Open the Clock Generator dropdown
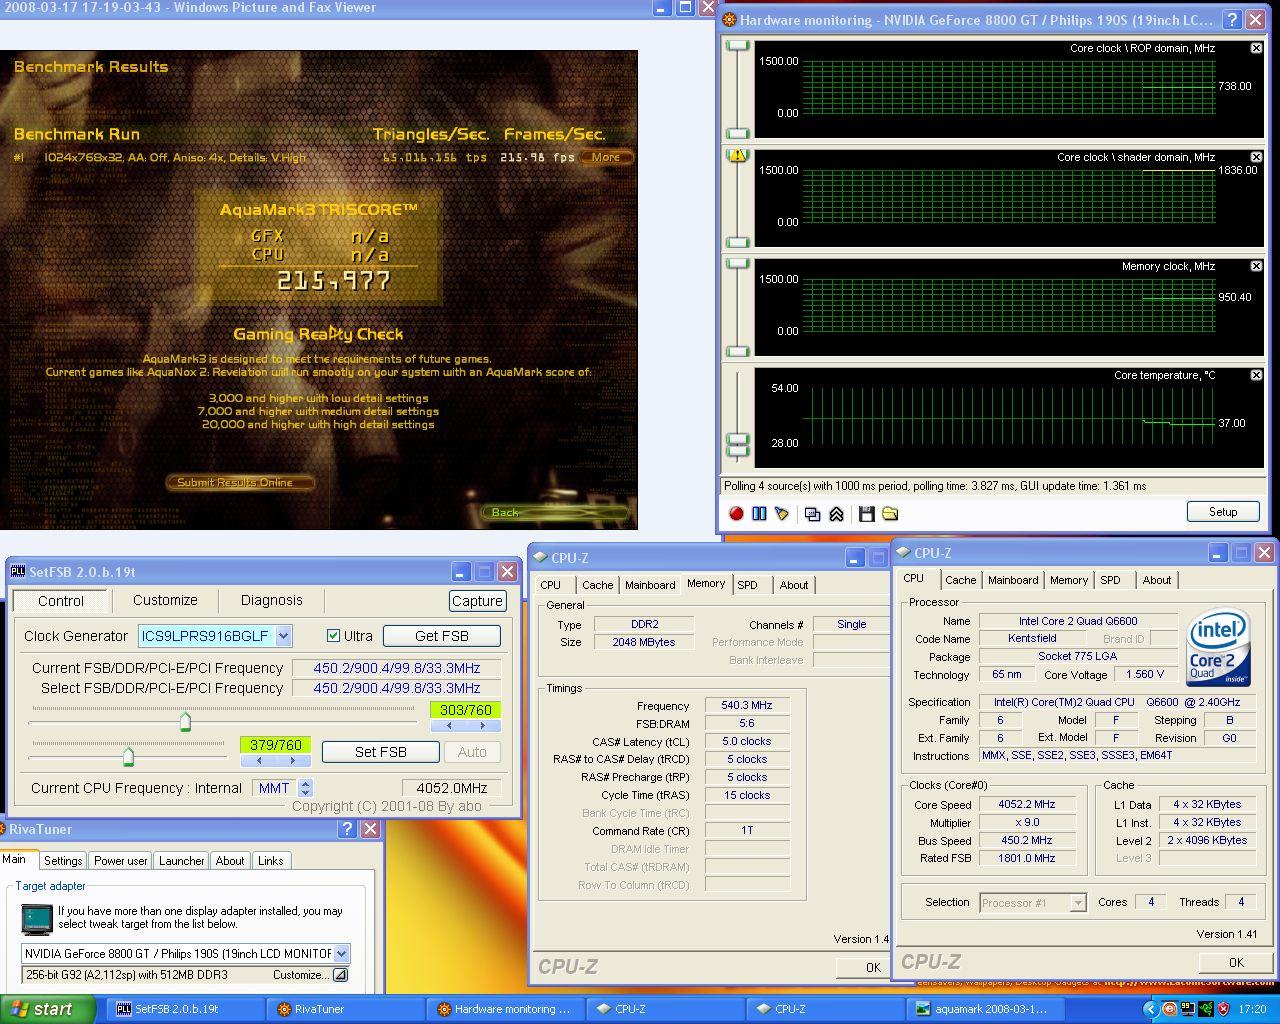This screenshot has width=1280, height=1024. [x=283, y=636]
